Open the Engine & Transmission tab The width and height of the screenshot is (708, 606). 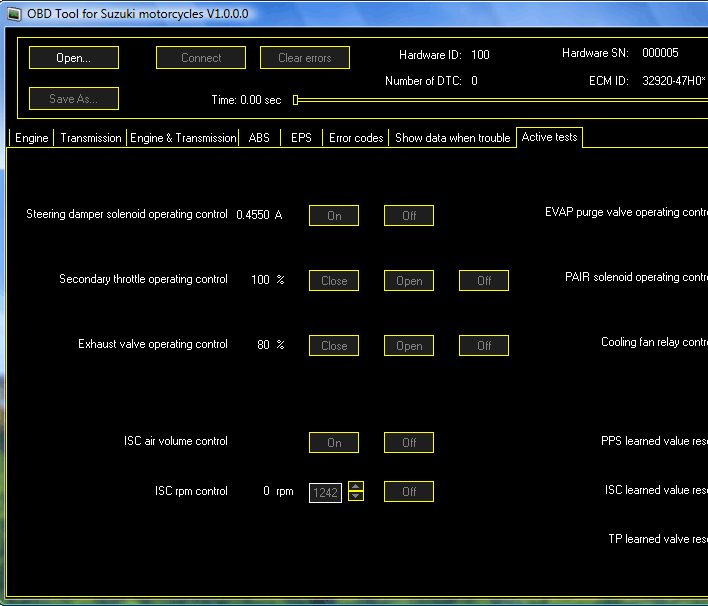183,138
